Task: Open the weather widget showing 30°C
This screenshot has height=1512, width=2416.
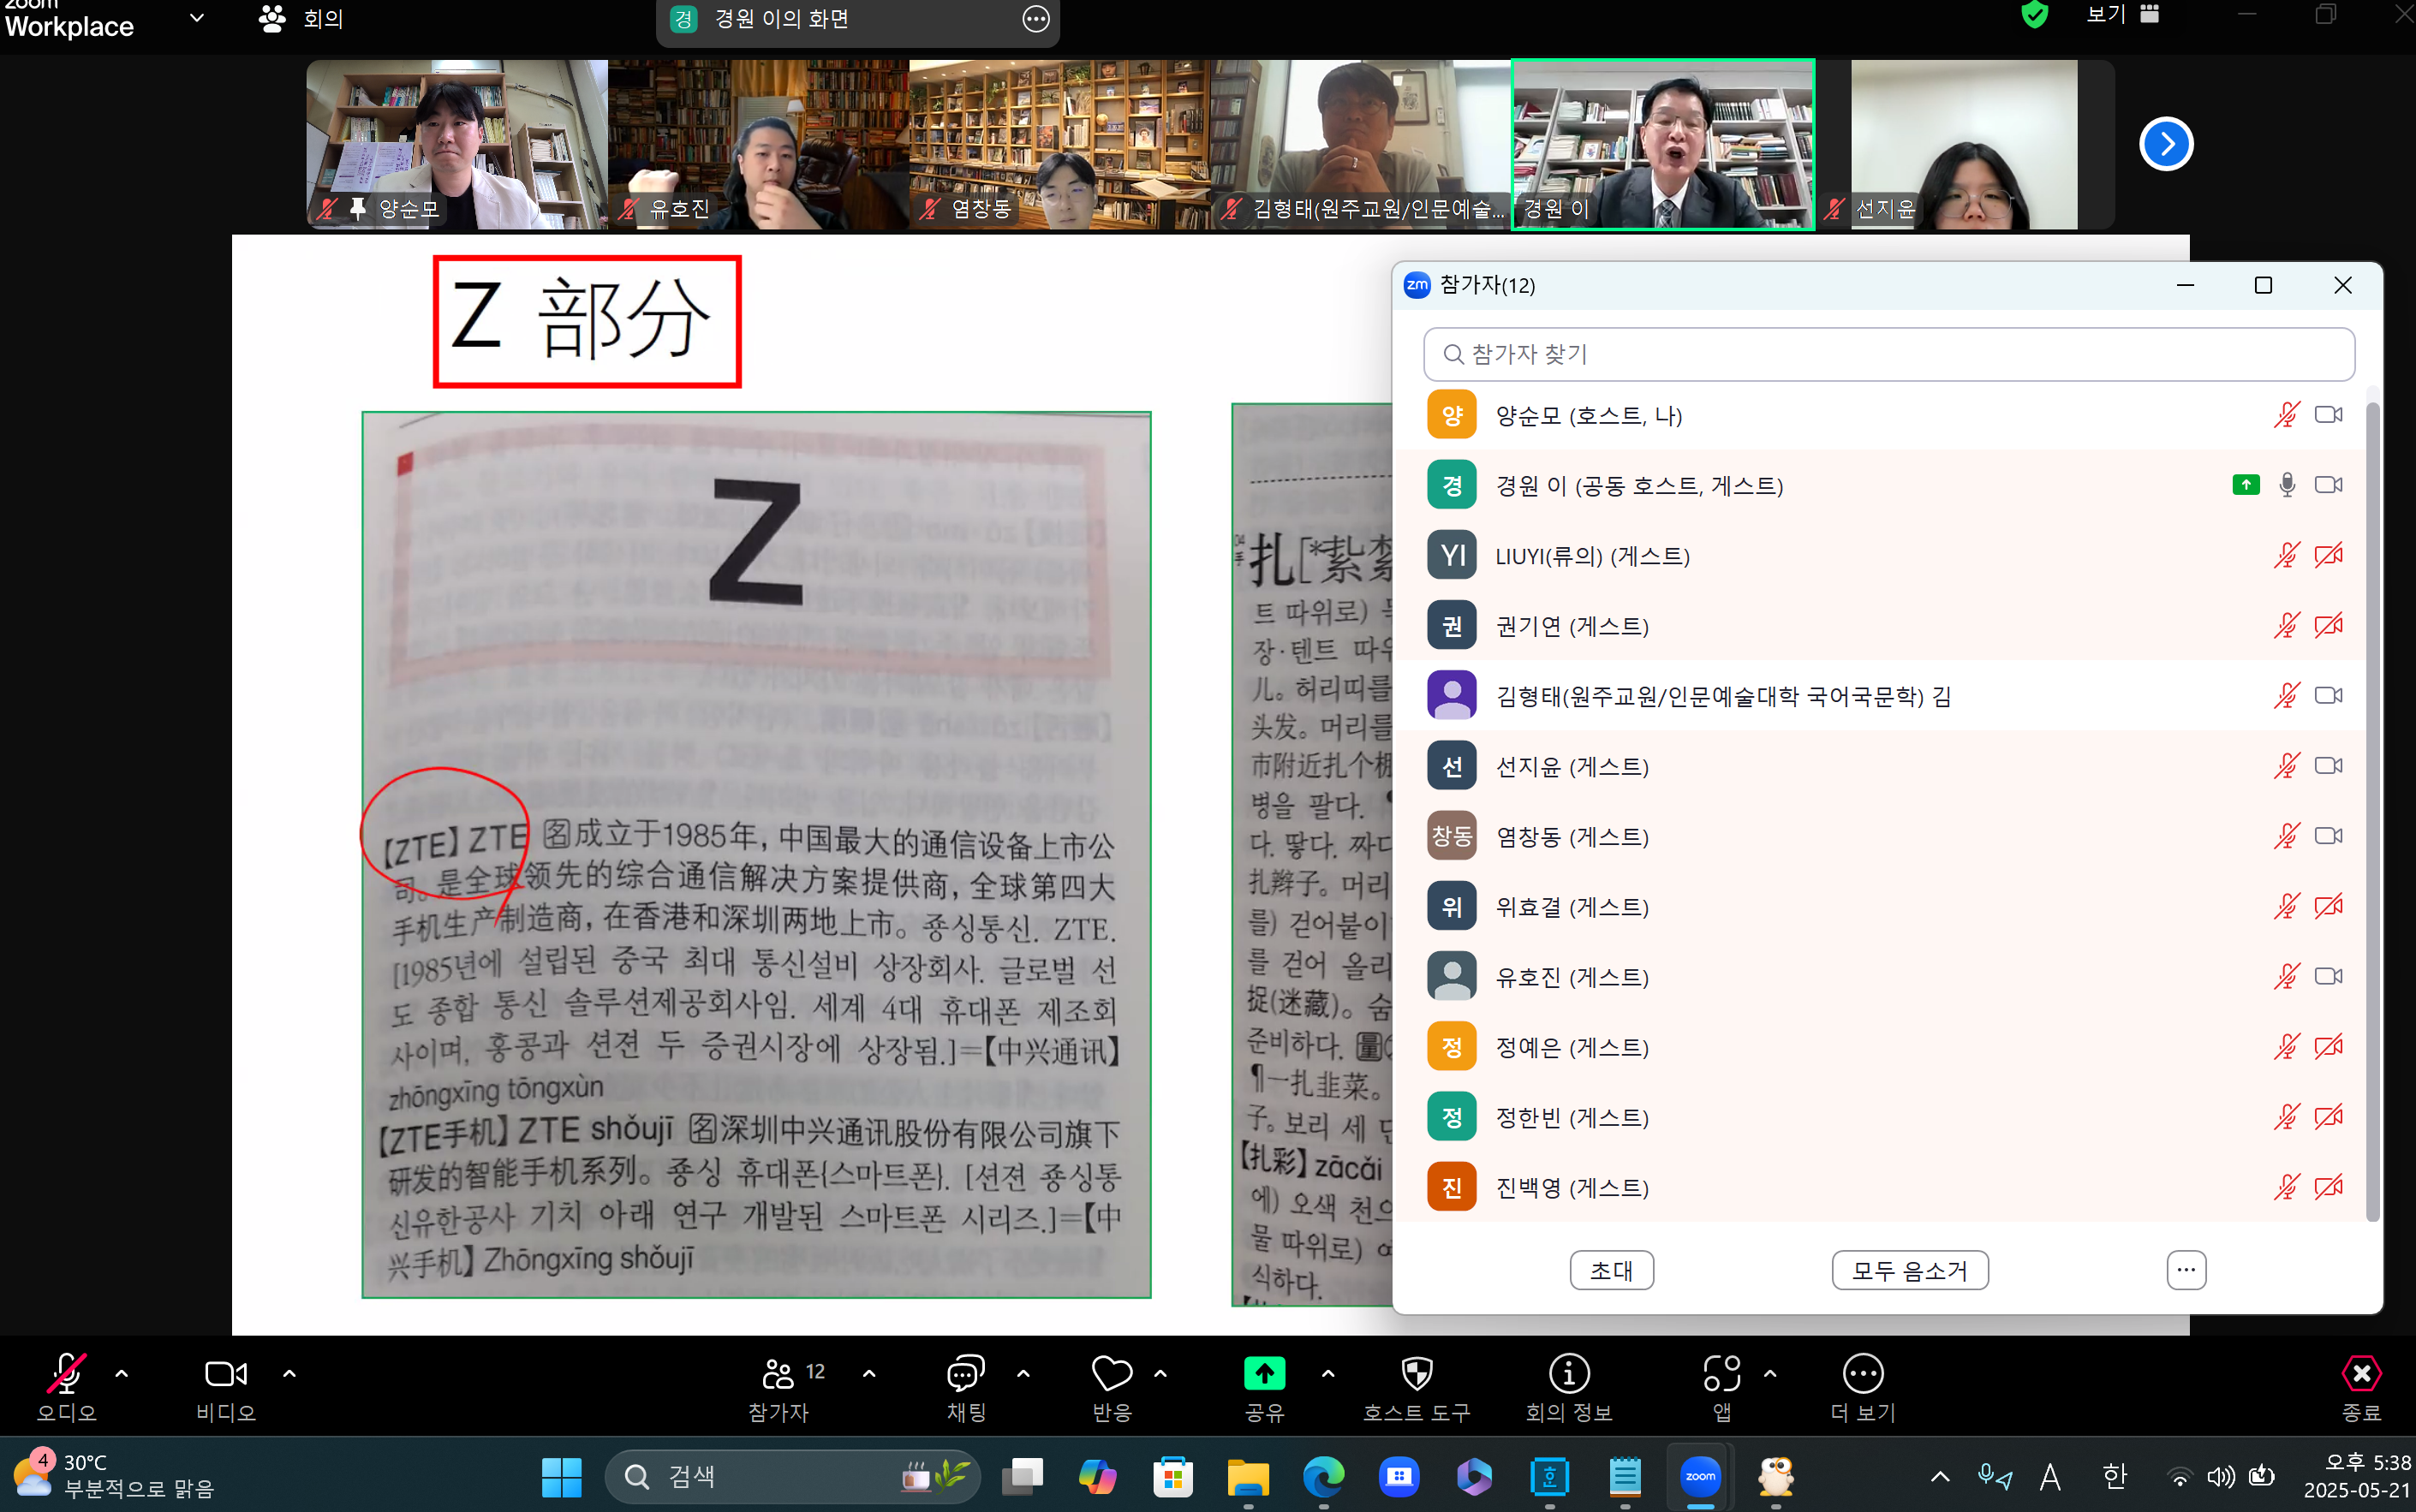Action: [112, 1476]
